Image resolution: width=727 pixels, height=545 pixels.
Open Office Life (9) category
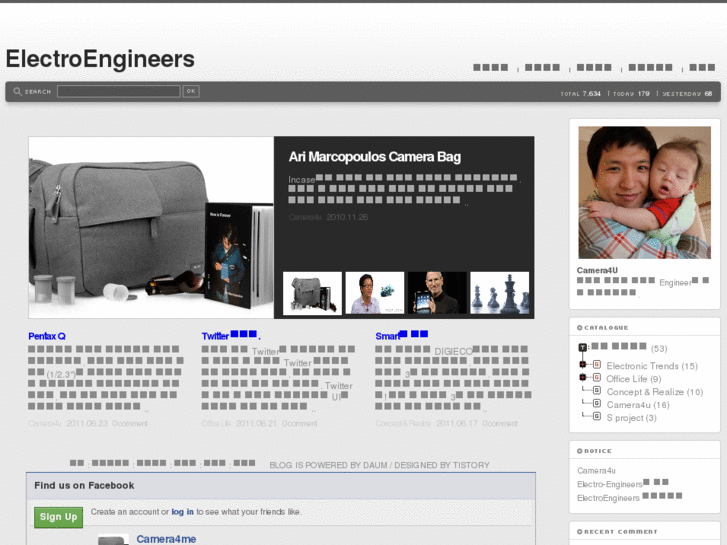[634, 379]
